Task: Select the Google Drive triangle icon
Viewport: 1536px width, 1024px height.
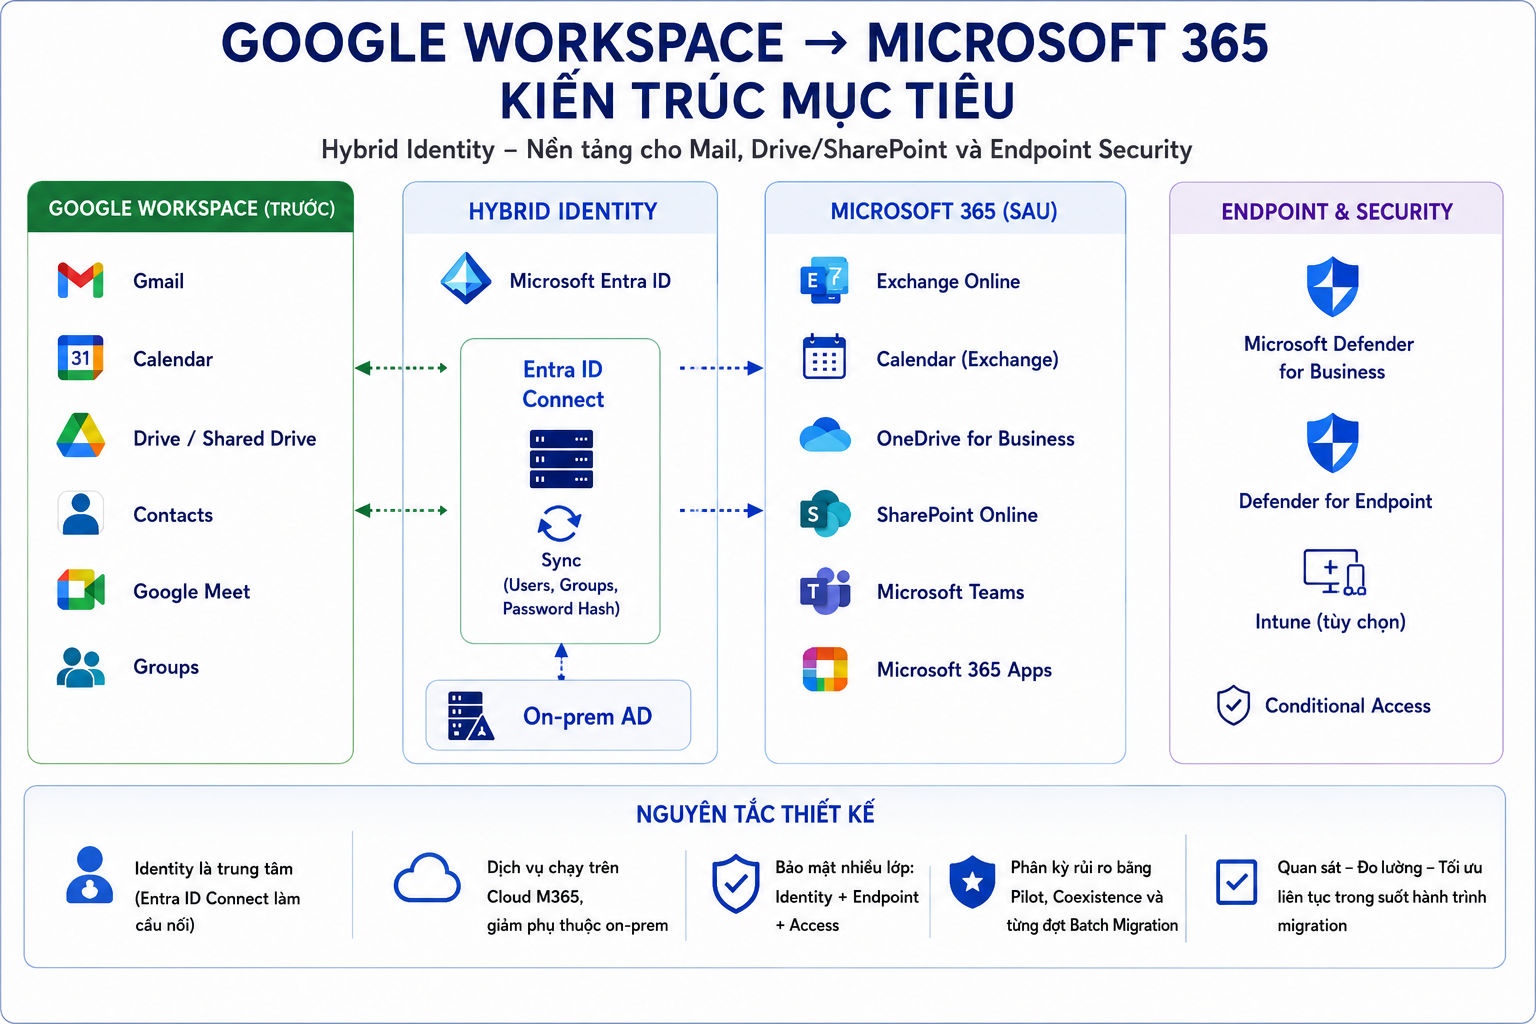Action: (x=81, y=436)
